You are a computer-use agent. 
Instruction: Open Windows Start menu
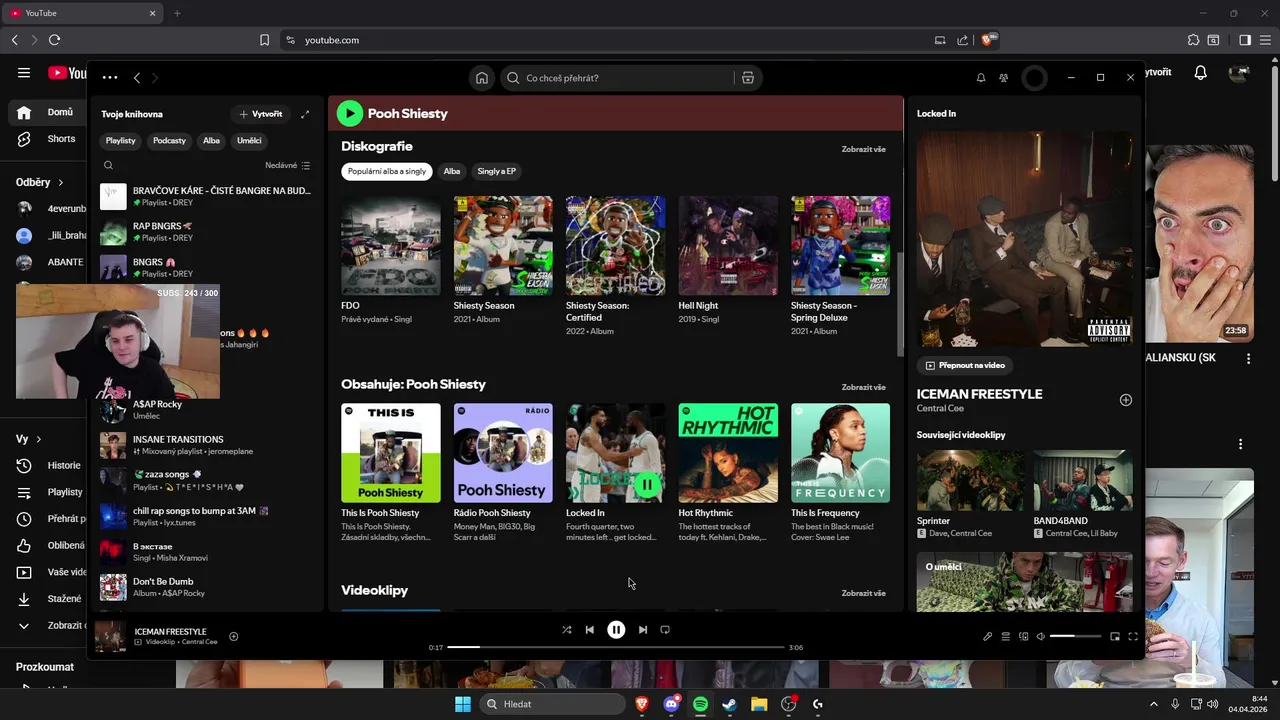point(463,704)
